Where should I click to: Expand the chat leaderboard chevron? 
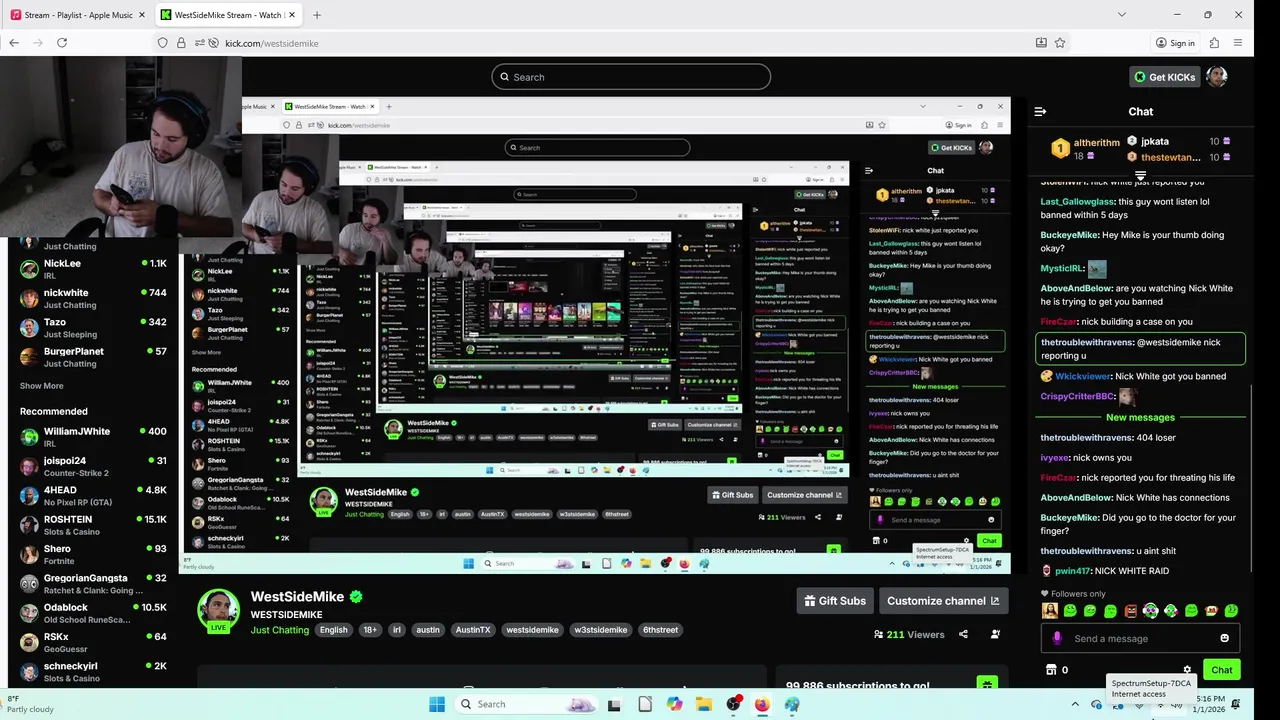point(1140,176)
